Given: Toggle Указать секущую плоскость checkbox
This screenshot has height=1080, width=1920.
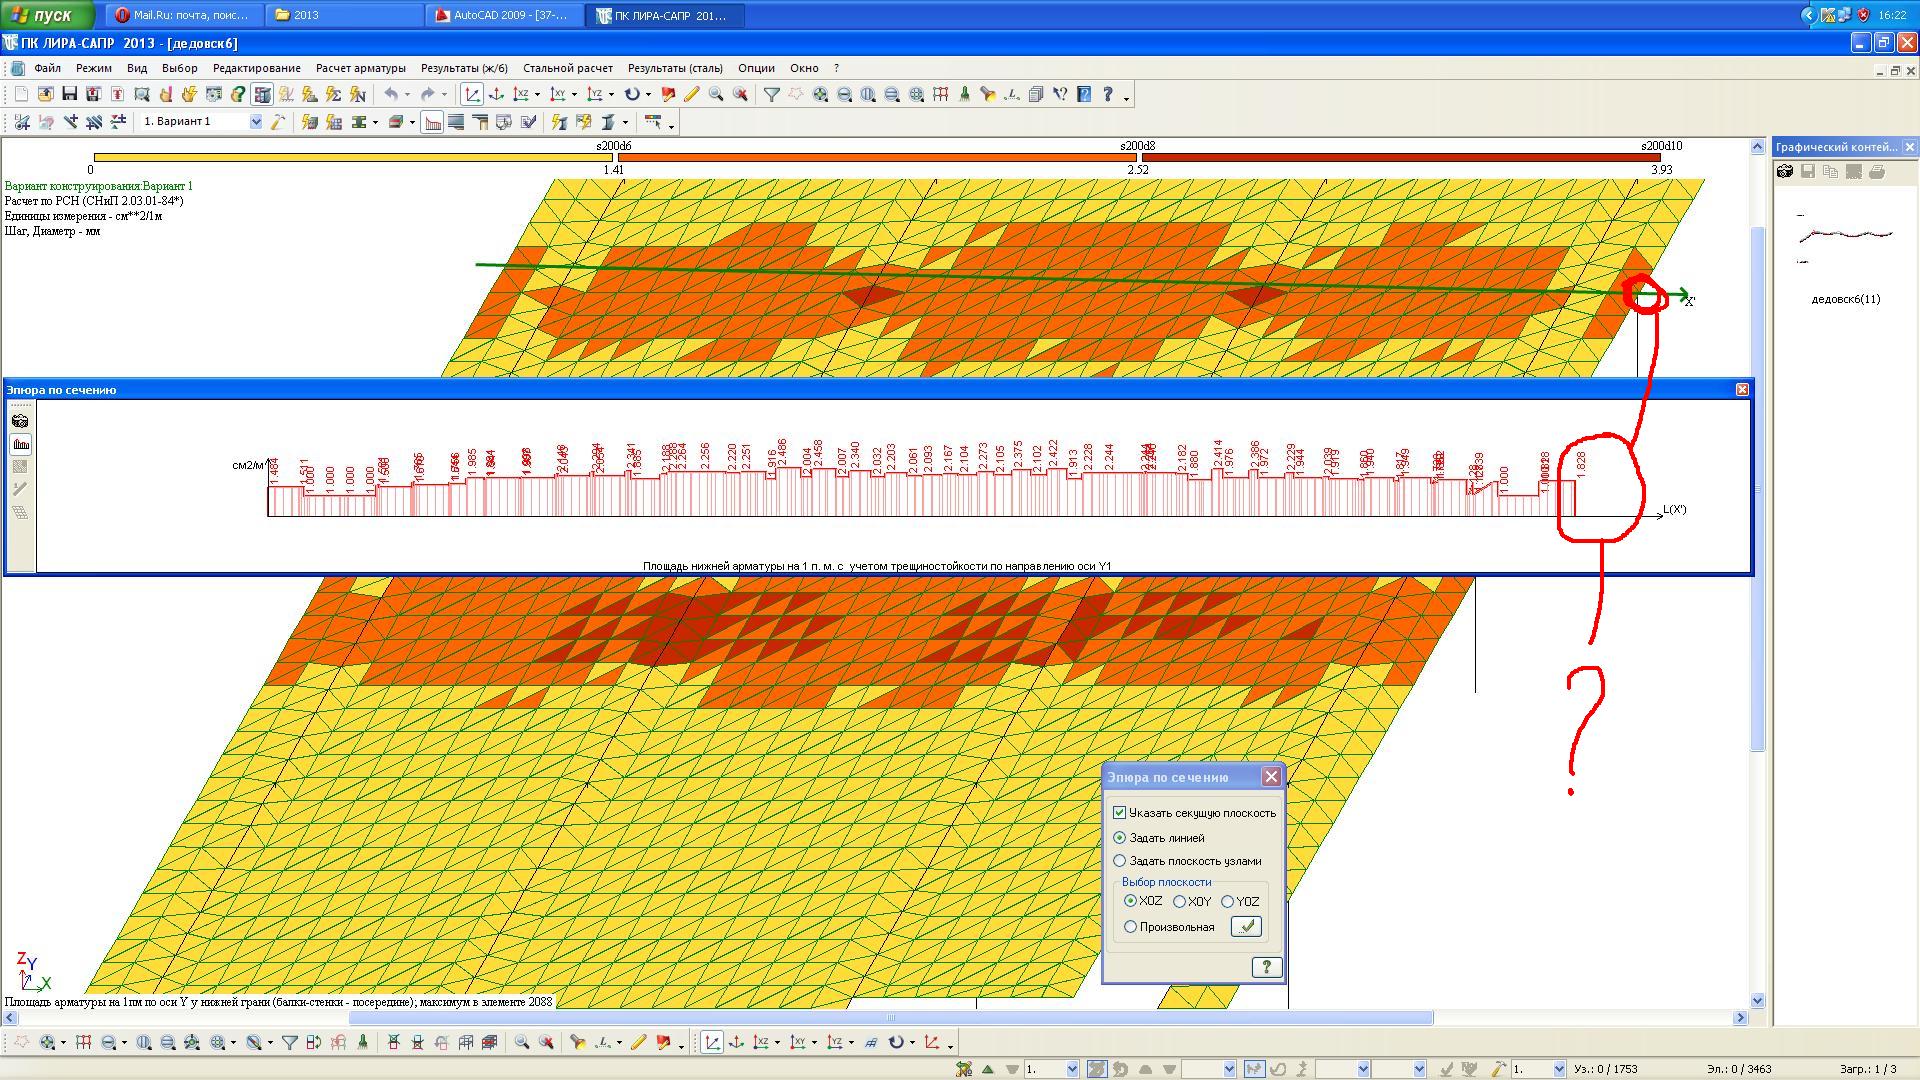Looking at the screenshot, I should coord(1120,813).
